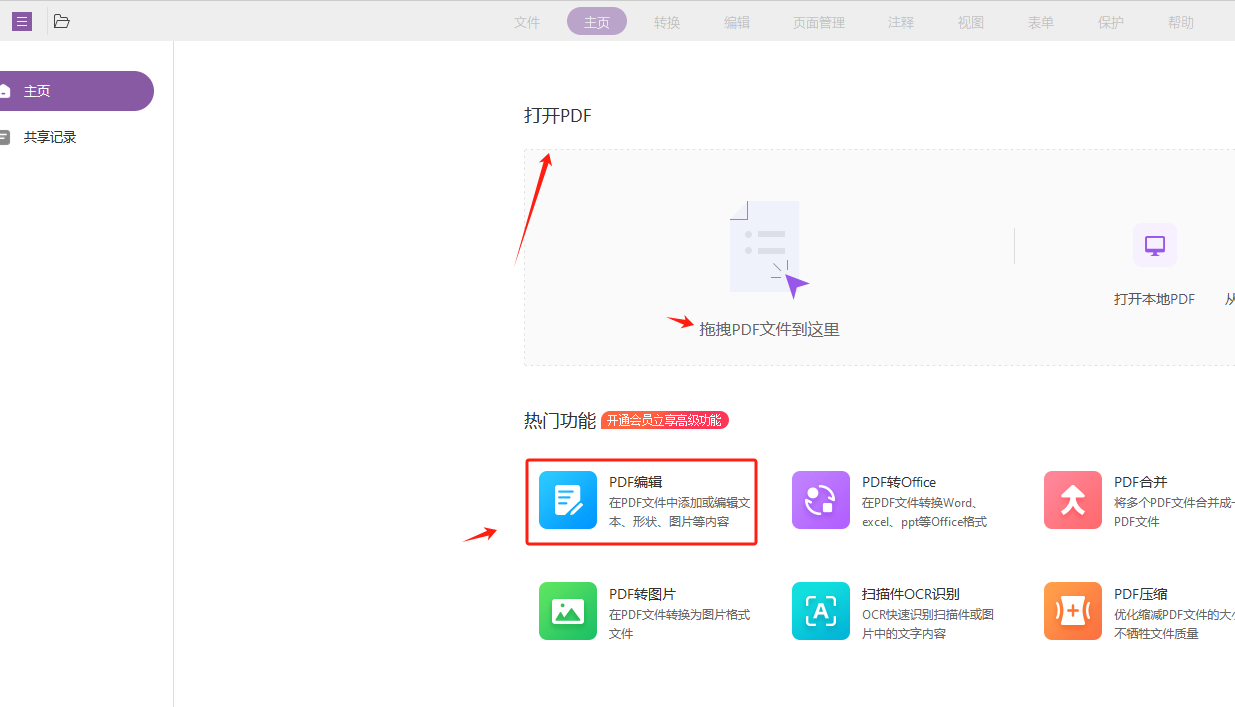Click the PDF合并 merge icon
The width and height of the screenshot is (1235, 707).
click(1072, 500)
